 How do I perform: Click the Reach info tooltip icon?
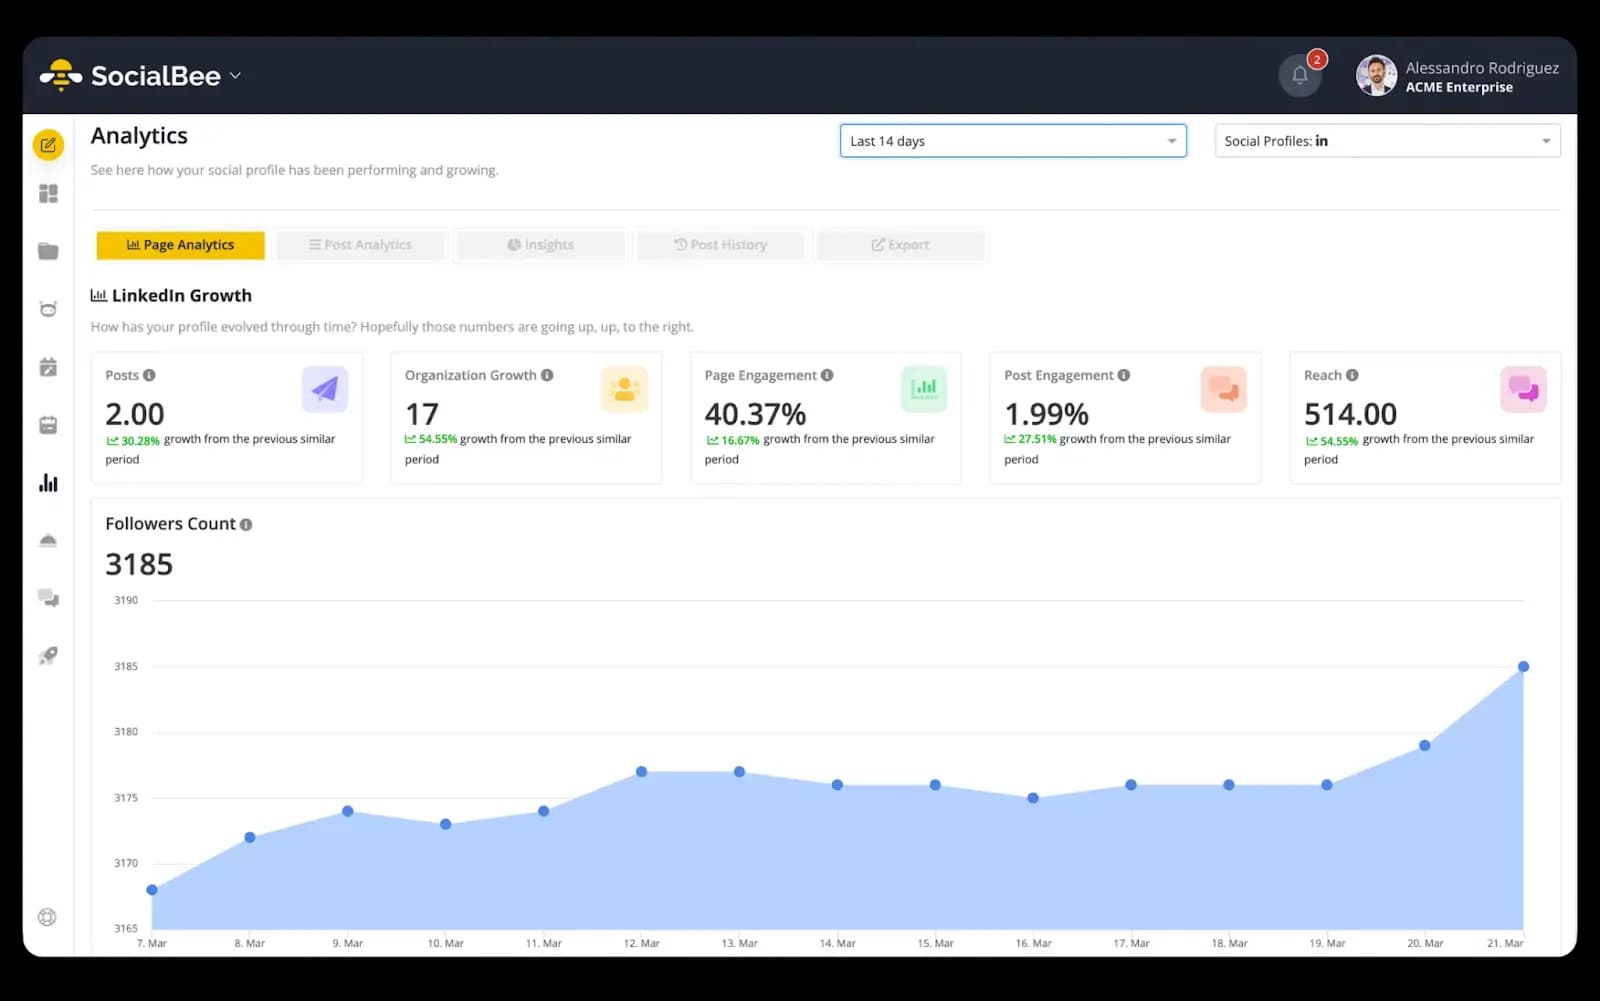1354,375
